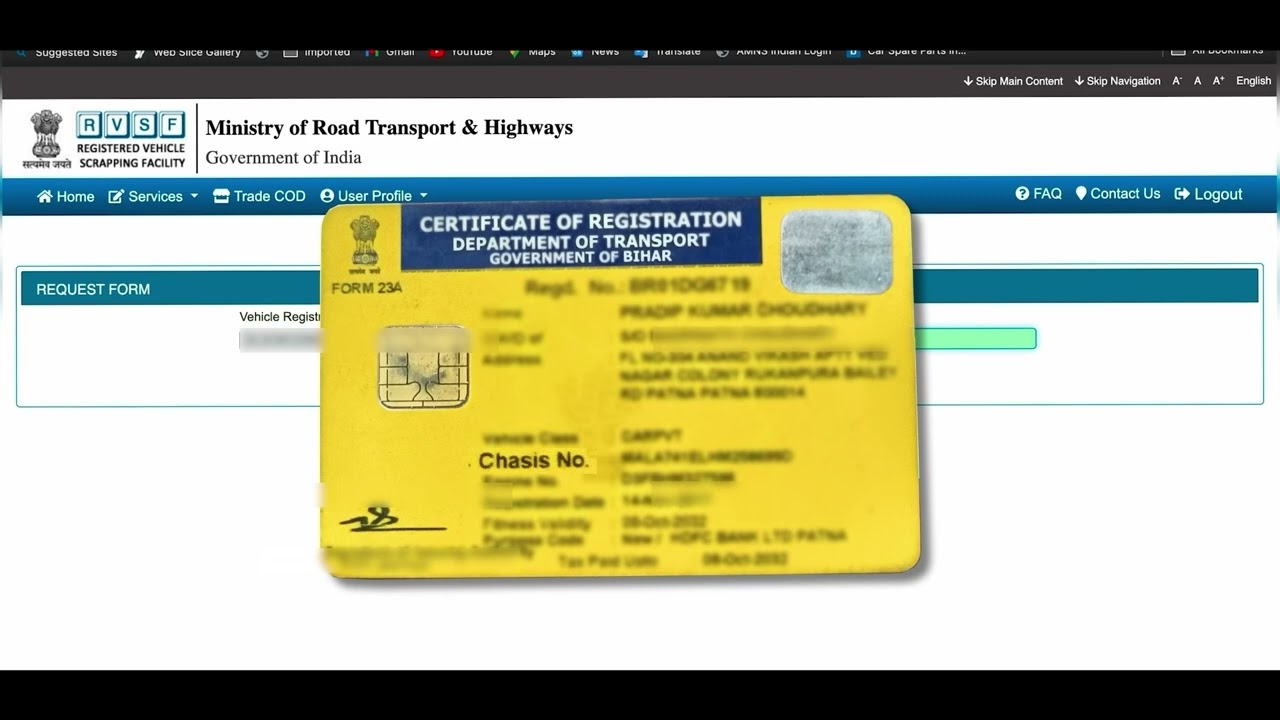Open the Gmail bookmark
The height and width of the screenshot is (720, 1280).
coord(390,52)
